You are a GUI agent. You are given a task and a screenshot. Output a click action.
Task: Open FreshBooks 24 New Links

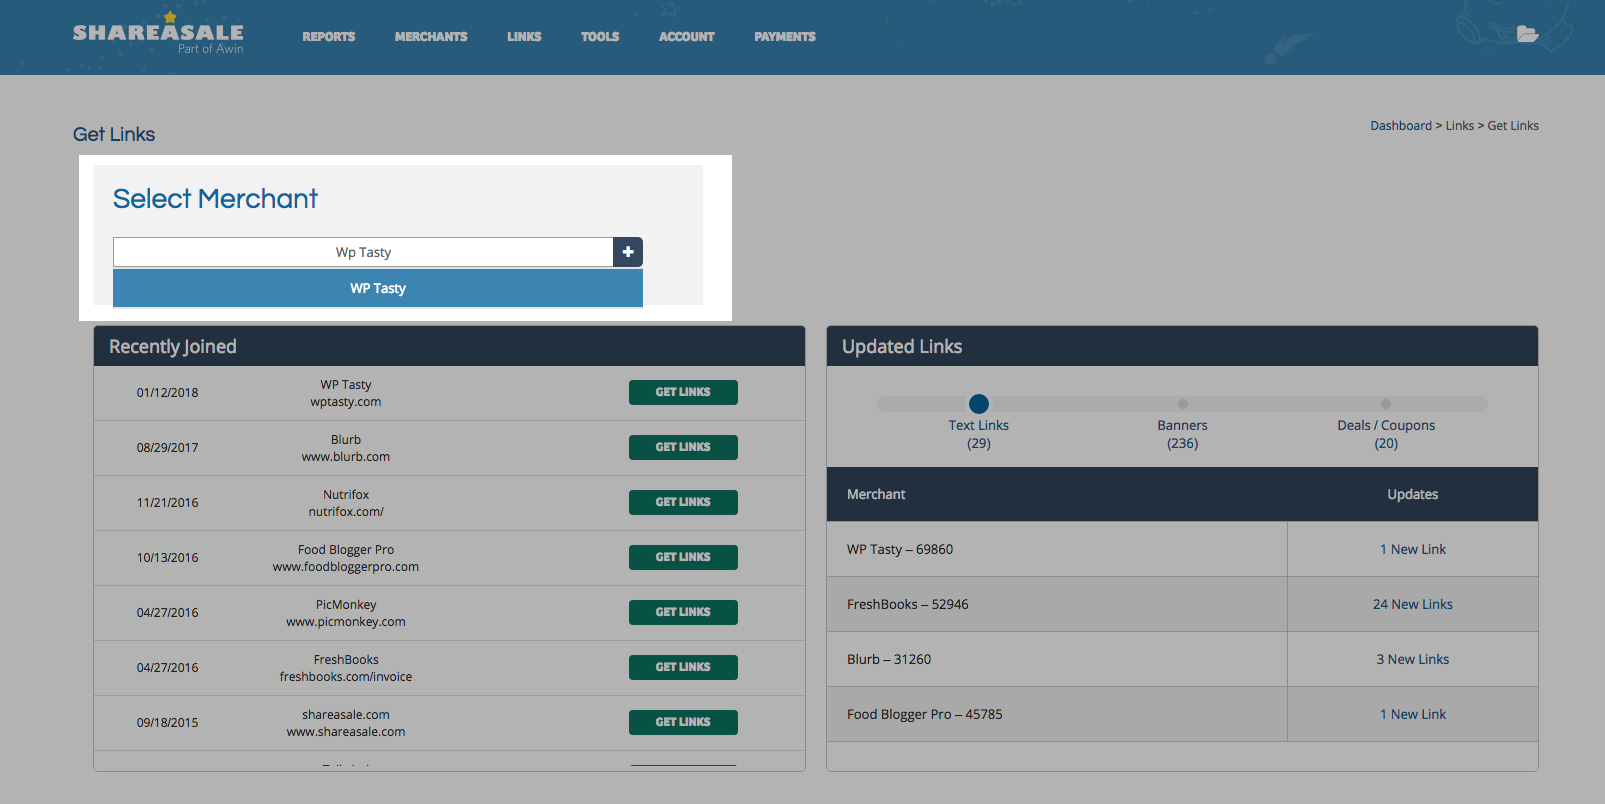[1413, 604]
